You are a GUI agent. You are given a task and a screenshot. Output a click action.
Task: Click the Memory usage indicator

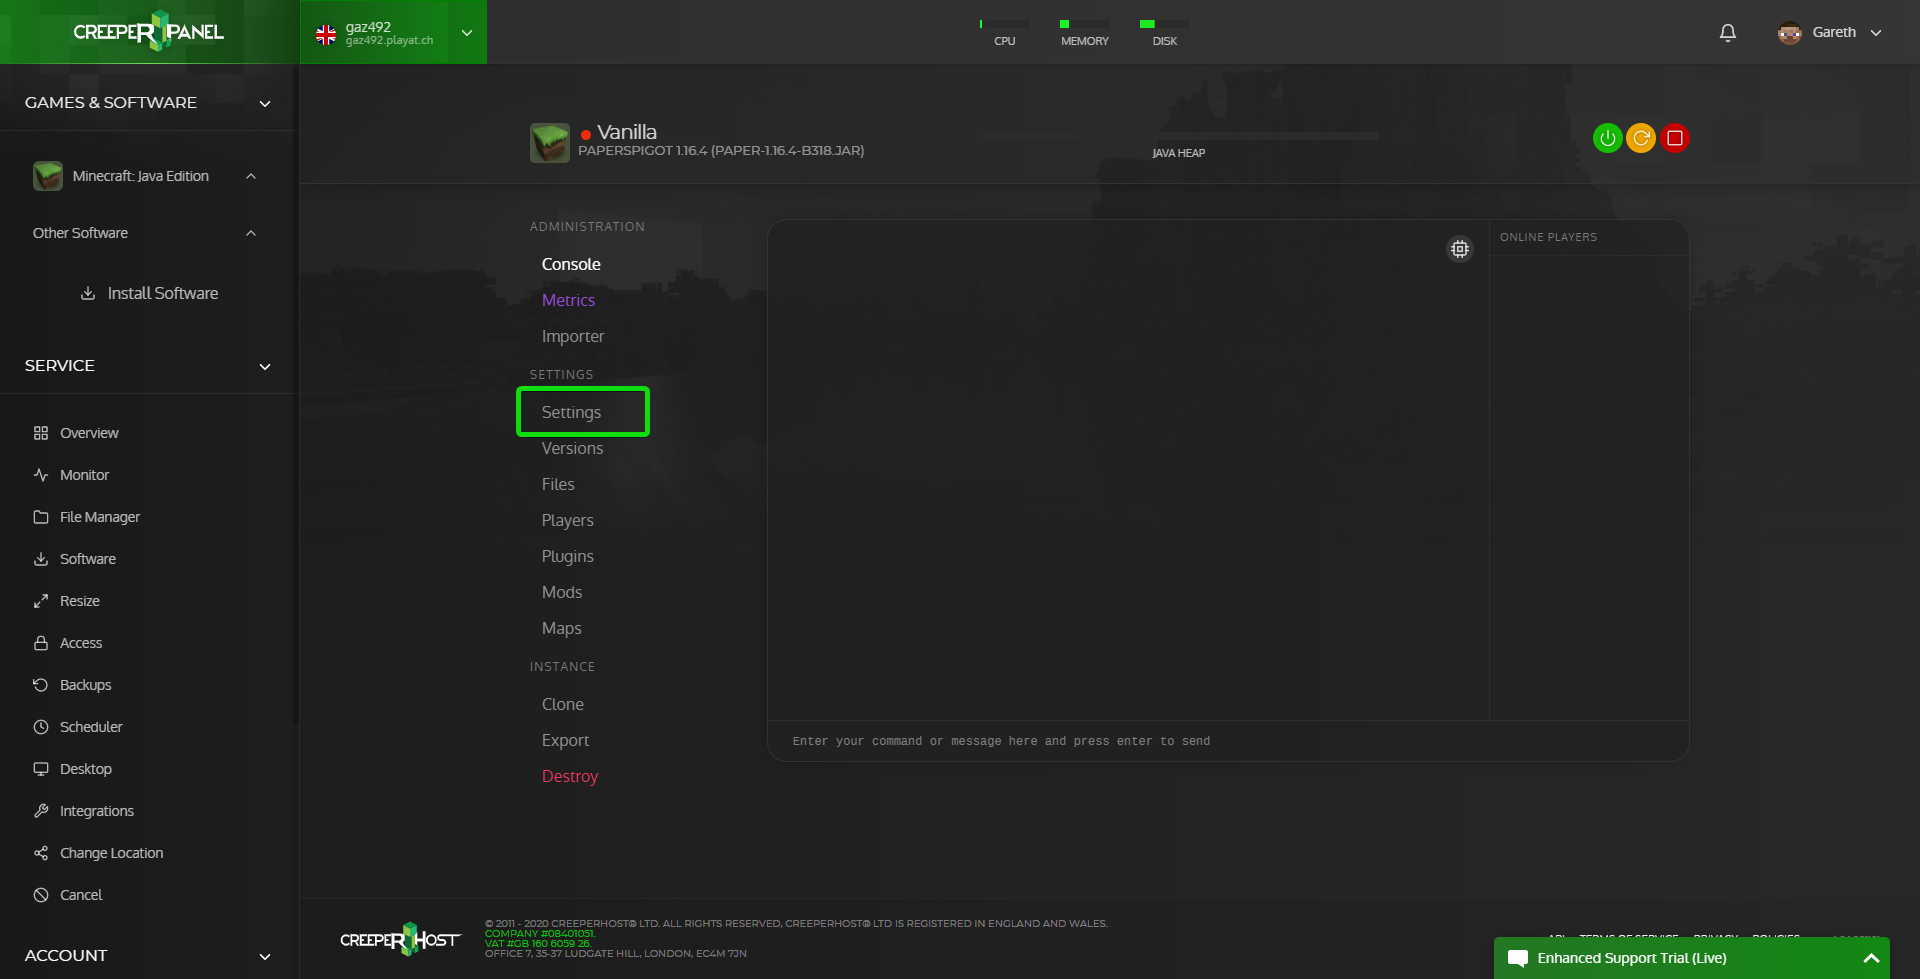pos(1085,32)
